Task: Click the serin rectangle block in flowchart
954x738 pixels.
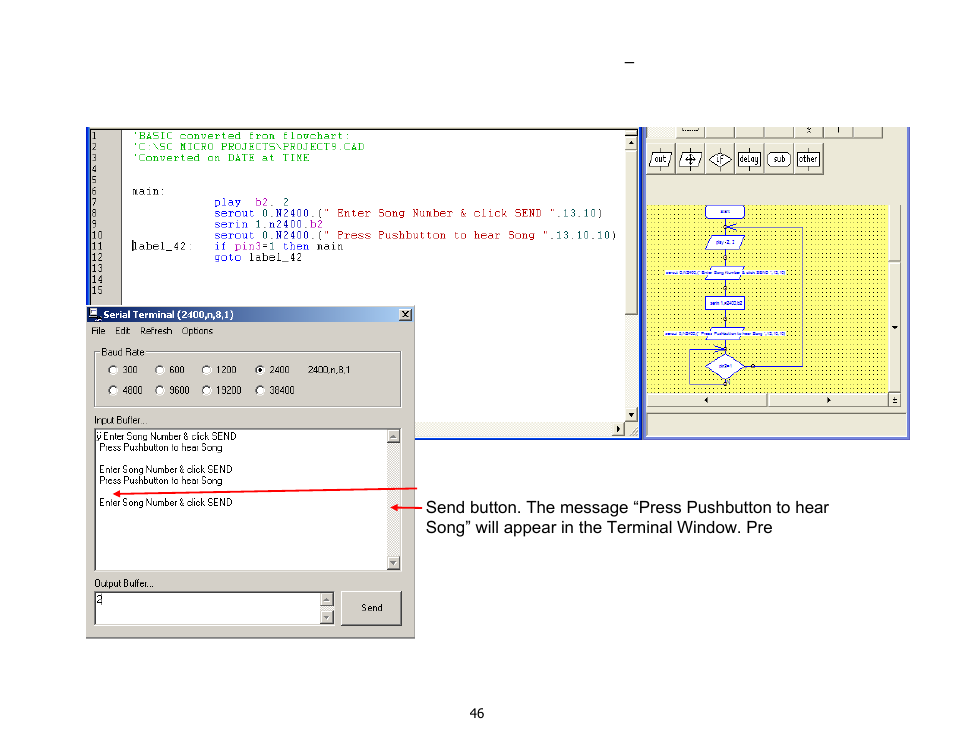Action: [725, 303]
